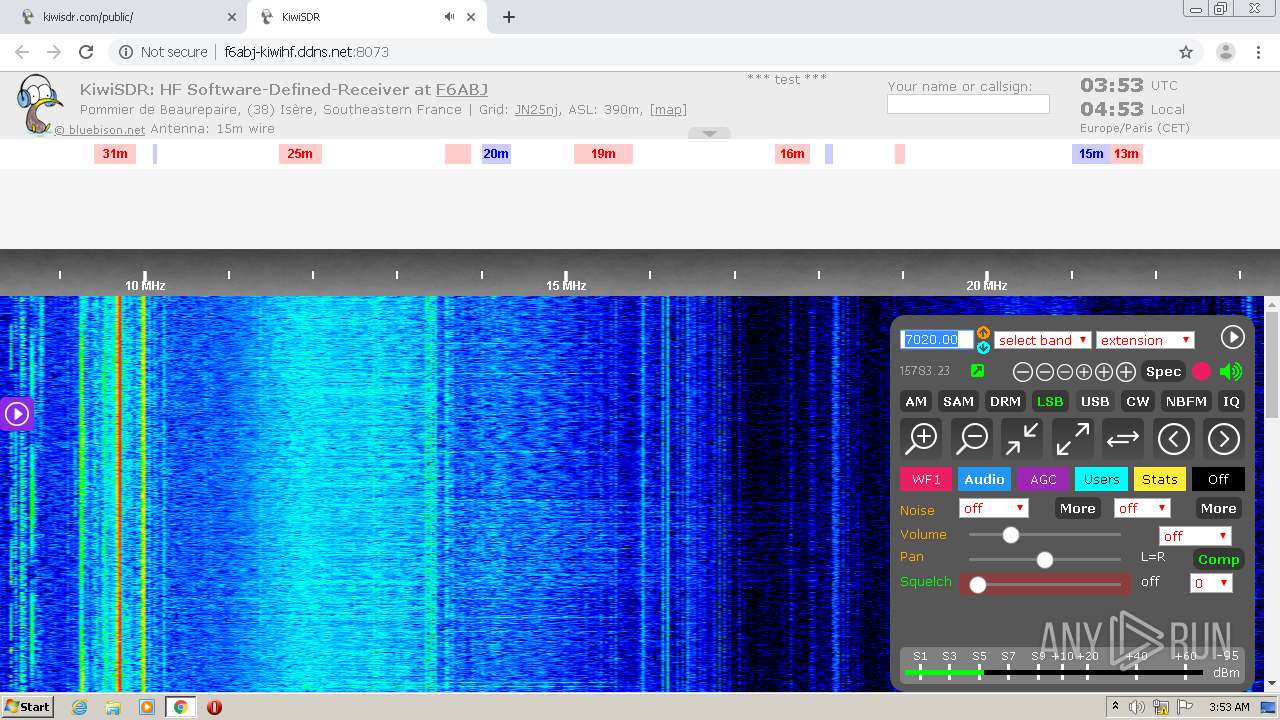The width and height of the screenshot is (1280, 720).
Task: Toggle the Comp compression button
Action: 1218,559
